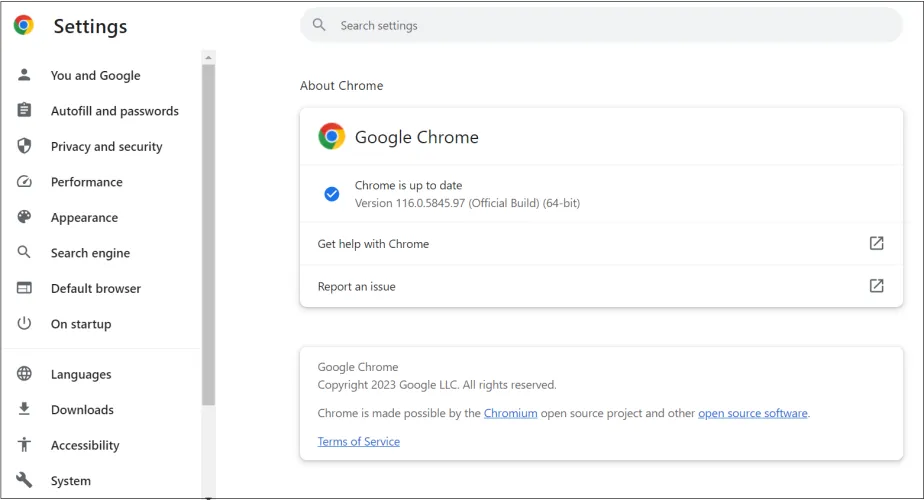
Task: Click the Search settings input field
Action: pyautogui.click(x=600, y=25)
